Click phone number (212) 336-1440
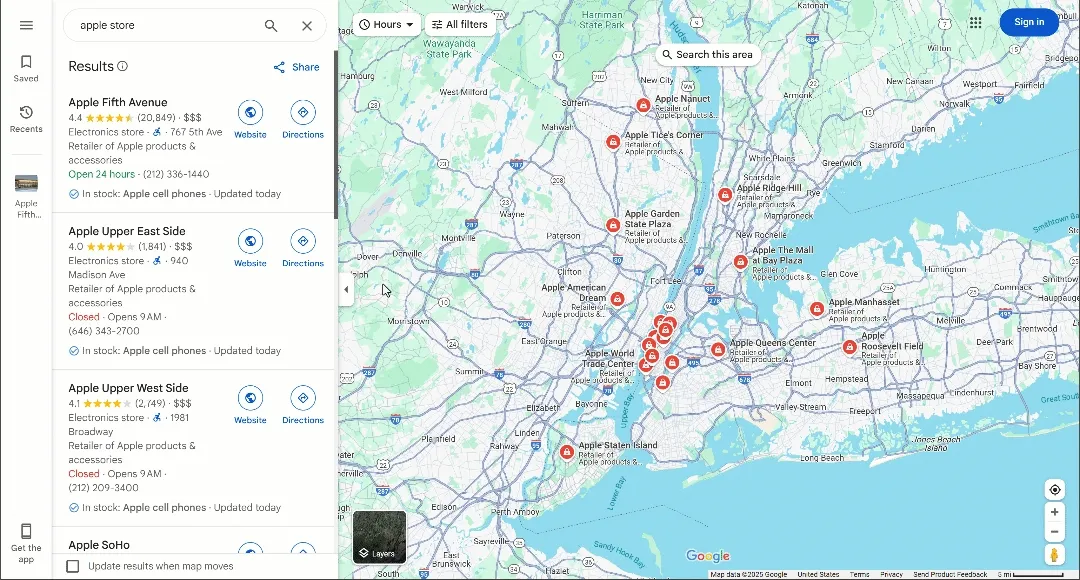This screenshot has width=1080, height=580. tap(176, 174)
